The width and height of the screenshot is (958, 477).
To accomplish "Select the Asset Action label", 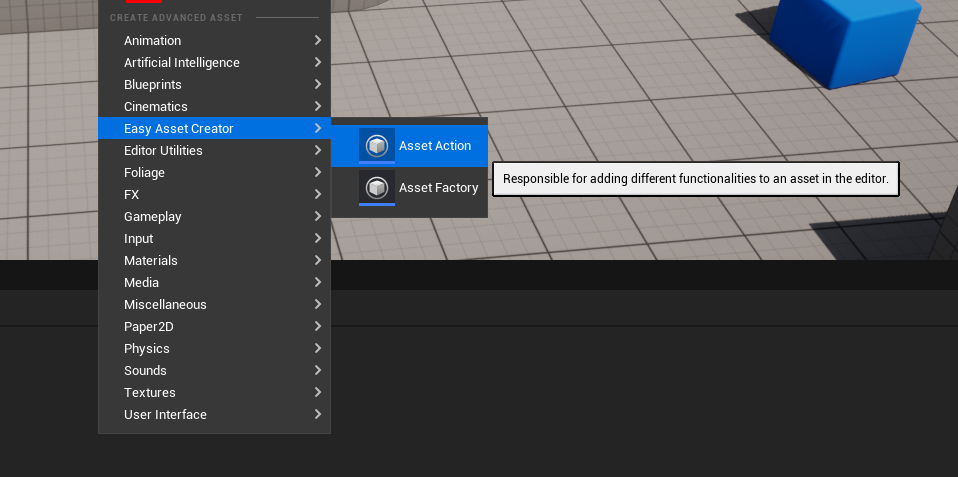I will (x=435, y=146).
